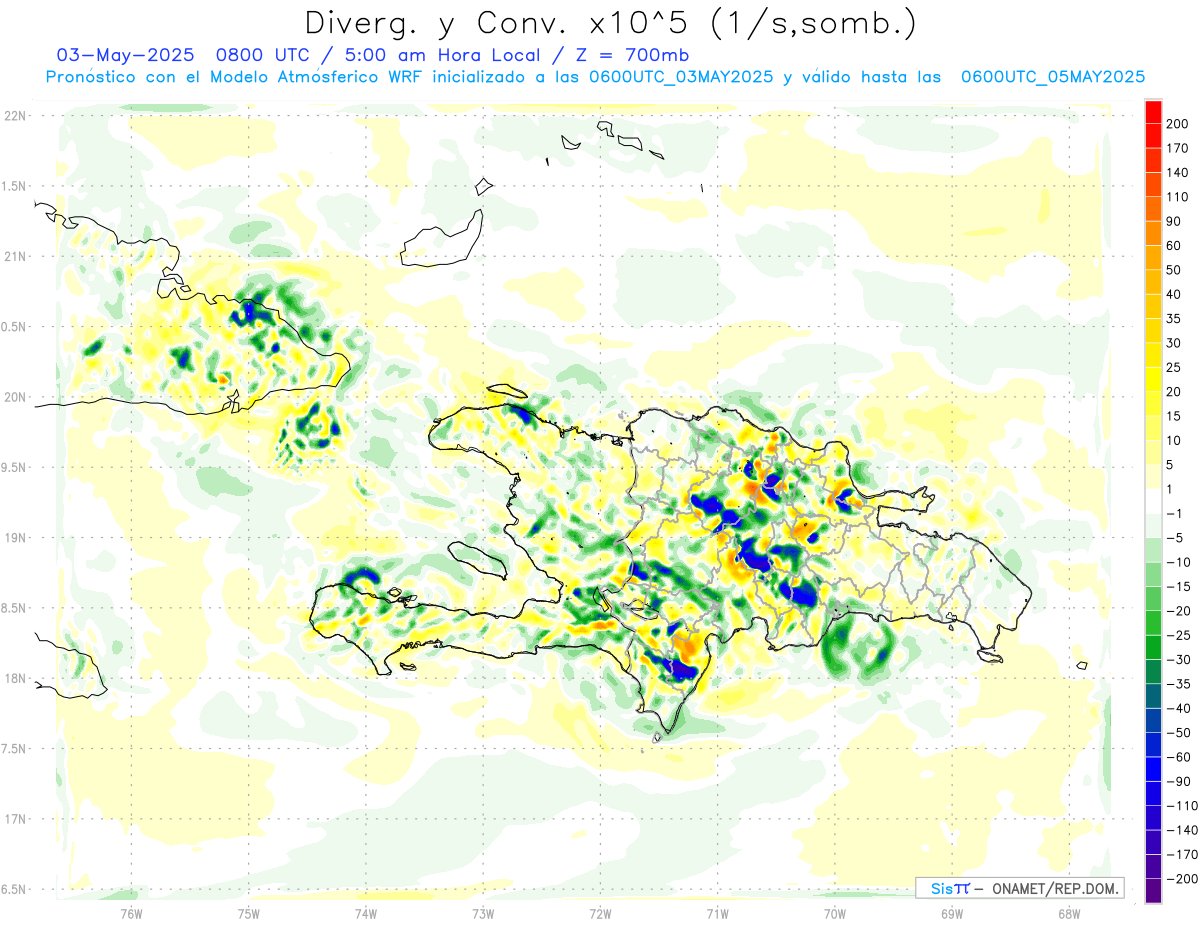Click the -140 value on color scale
Screen dimensions: 1200x927
(1183, 831)
